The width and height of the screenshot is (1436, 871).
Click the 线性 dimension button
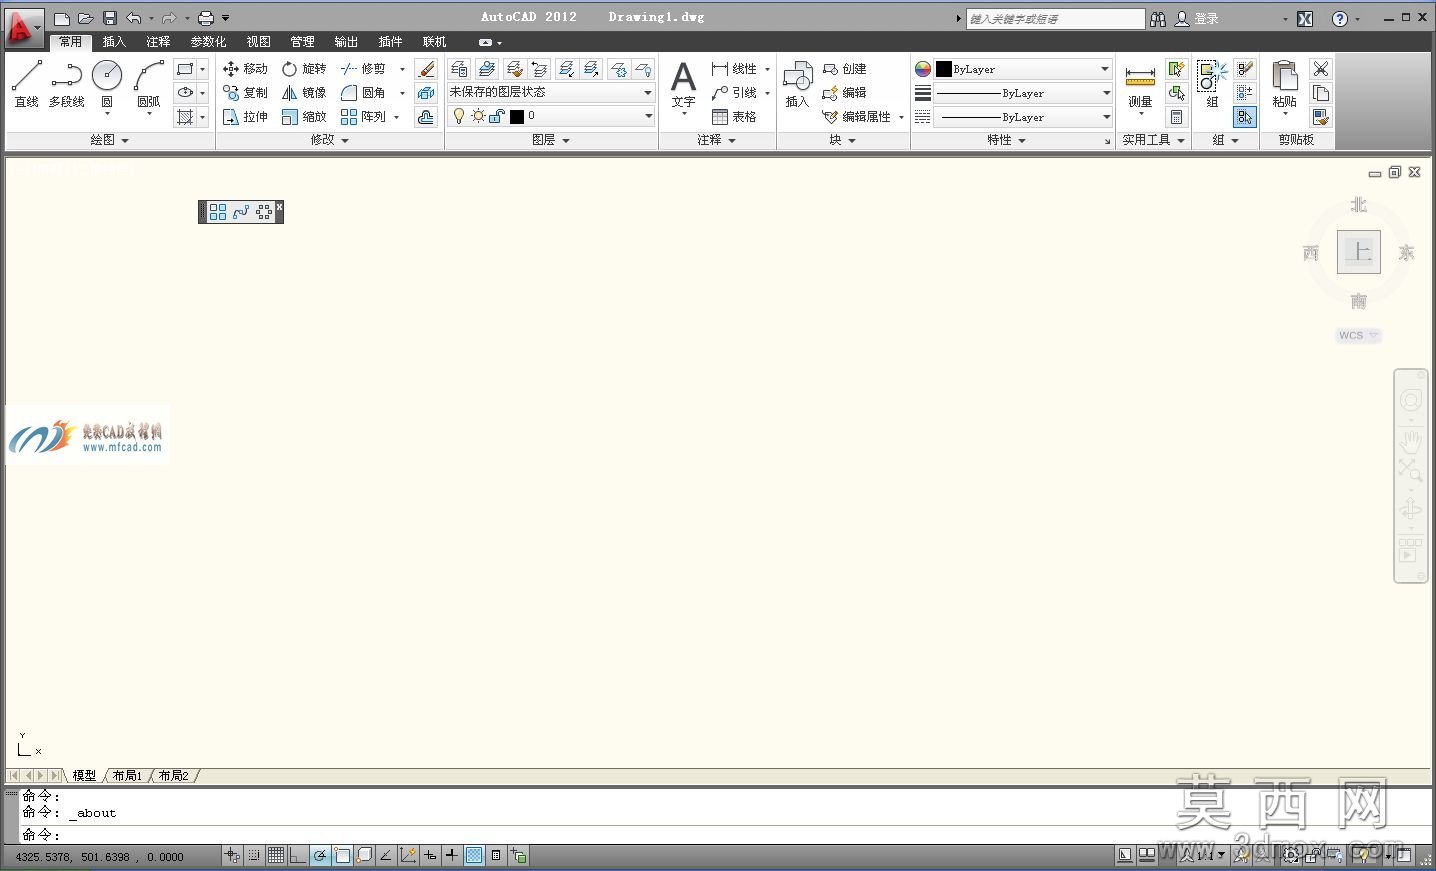734,69
